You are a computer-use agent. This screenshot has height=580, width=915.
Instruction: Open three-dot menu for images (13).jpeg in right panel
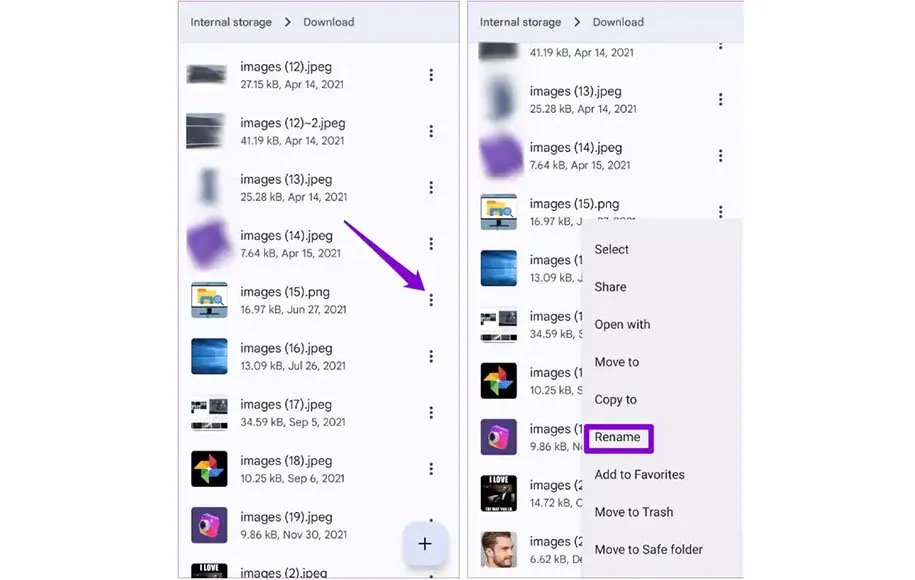pos(721,99)
